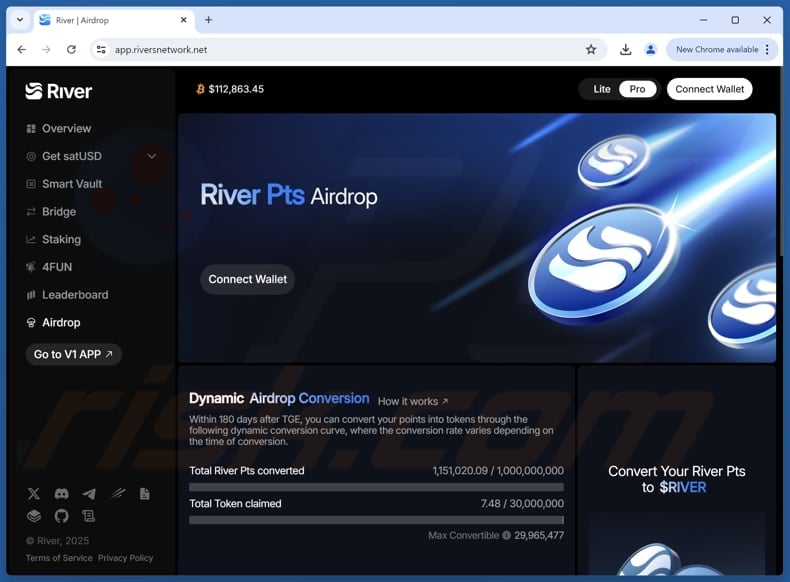Open River's X (Twitter) profile icon
The width and height of the screenshot is (790, 582).
[x=34, y=494]
